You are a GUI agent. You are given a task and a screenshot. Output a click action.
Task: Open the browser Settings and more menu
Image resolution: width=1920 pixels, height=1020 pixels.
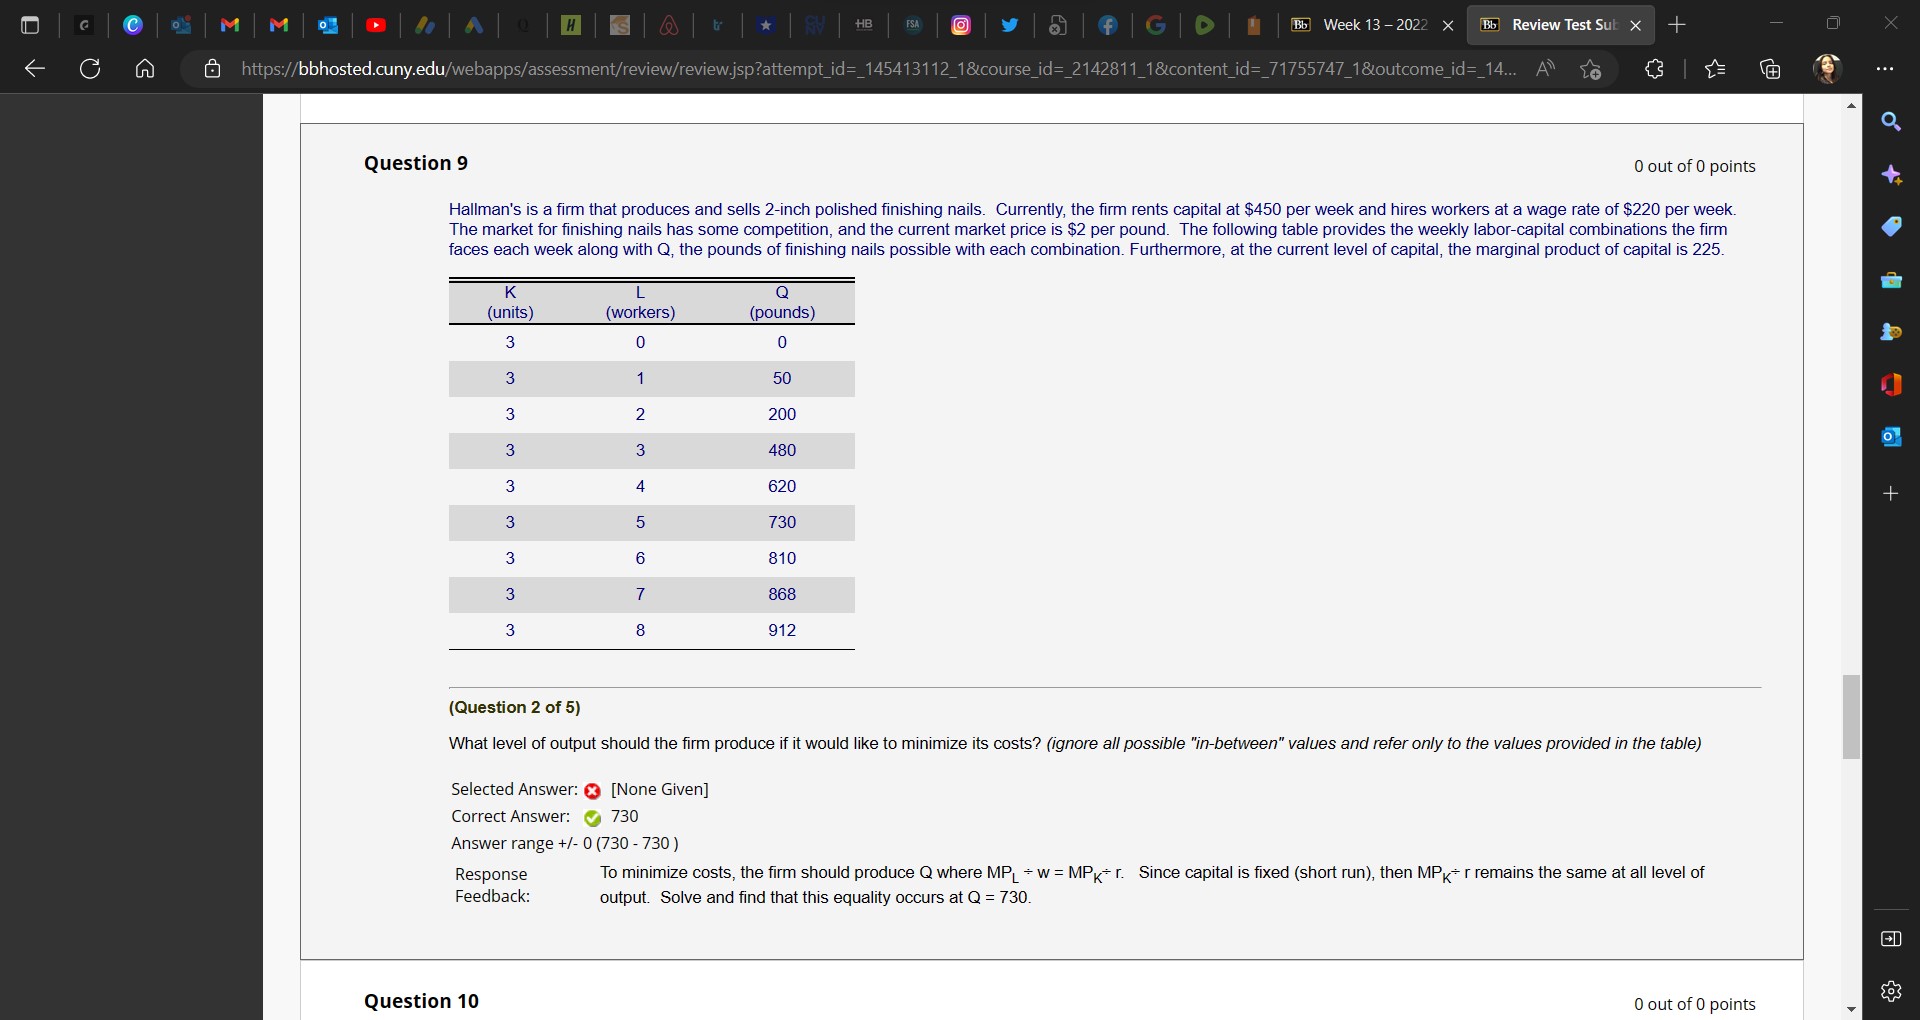tap(1886, 69)
